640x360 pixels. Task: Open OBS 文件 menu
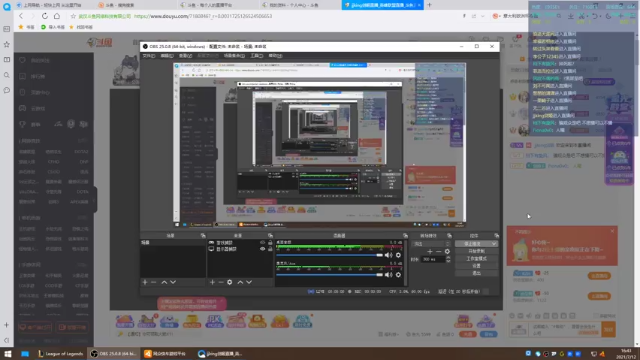[x=148, y=56]
